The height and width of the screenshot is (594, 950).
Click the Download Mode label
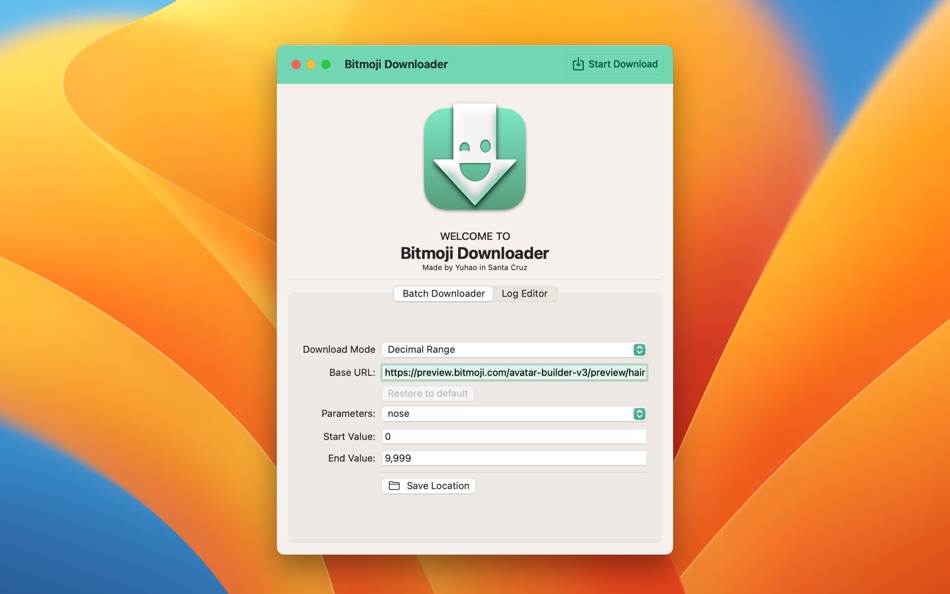click(339, 350)
